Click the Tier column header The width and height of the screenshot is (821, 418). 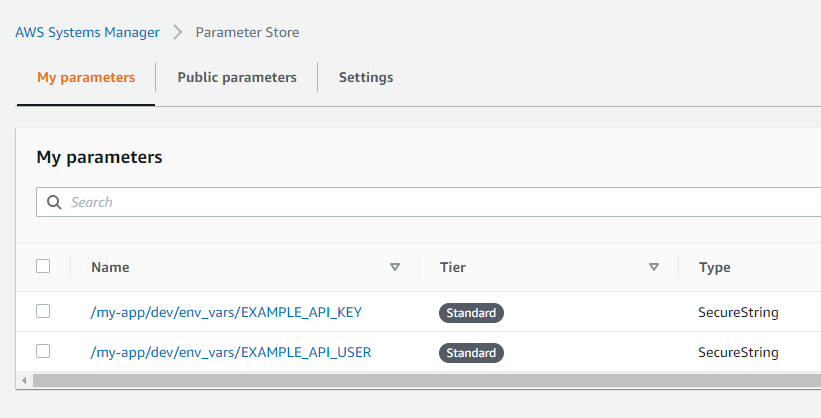pyautogui.click(x=453, y=267)
